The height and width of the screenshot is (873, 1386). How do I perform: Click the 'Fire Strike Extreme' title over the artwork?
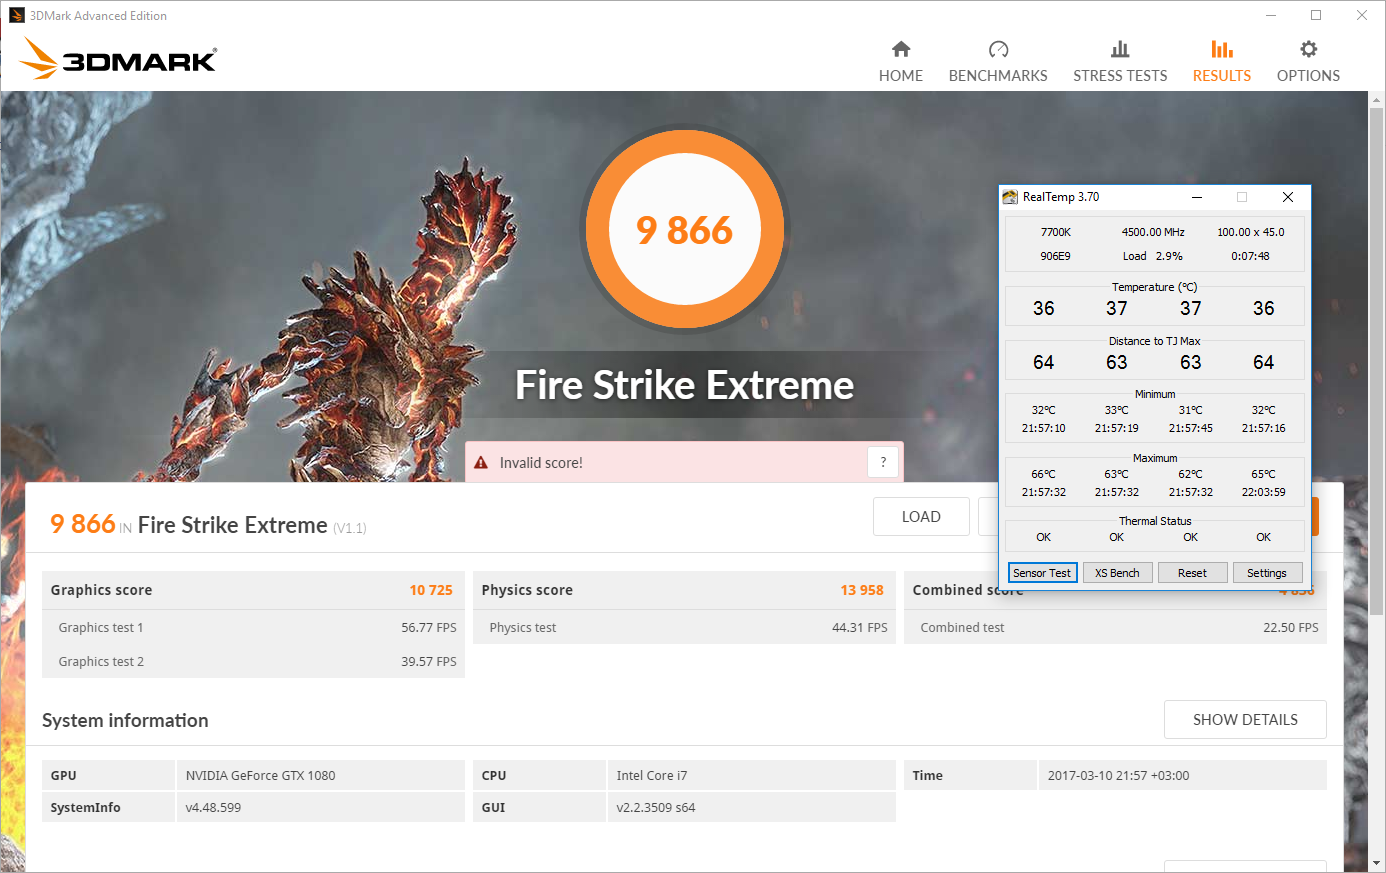(x=685, y=385)
